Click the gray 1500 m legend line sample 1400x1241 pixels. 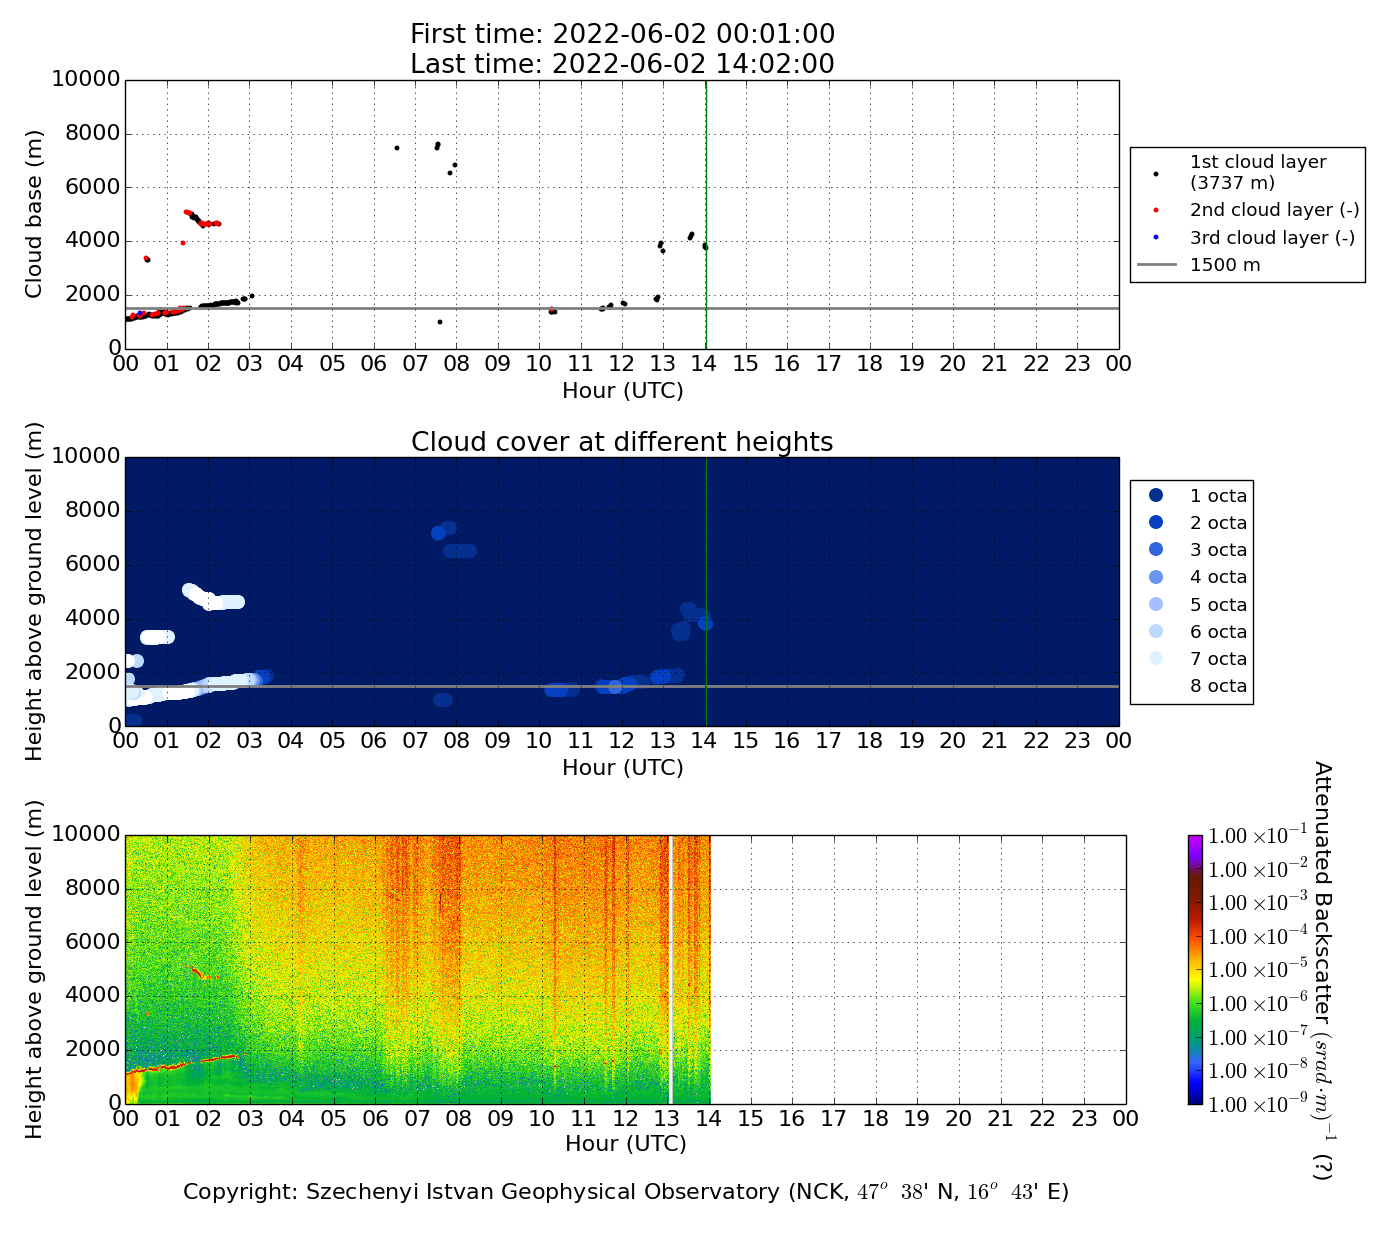(x=1156, y=265)
